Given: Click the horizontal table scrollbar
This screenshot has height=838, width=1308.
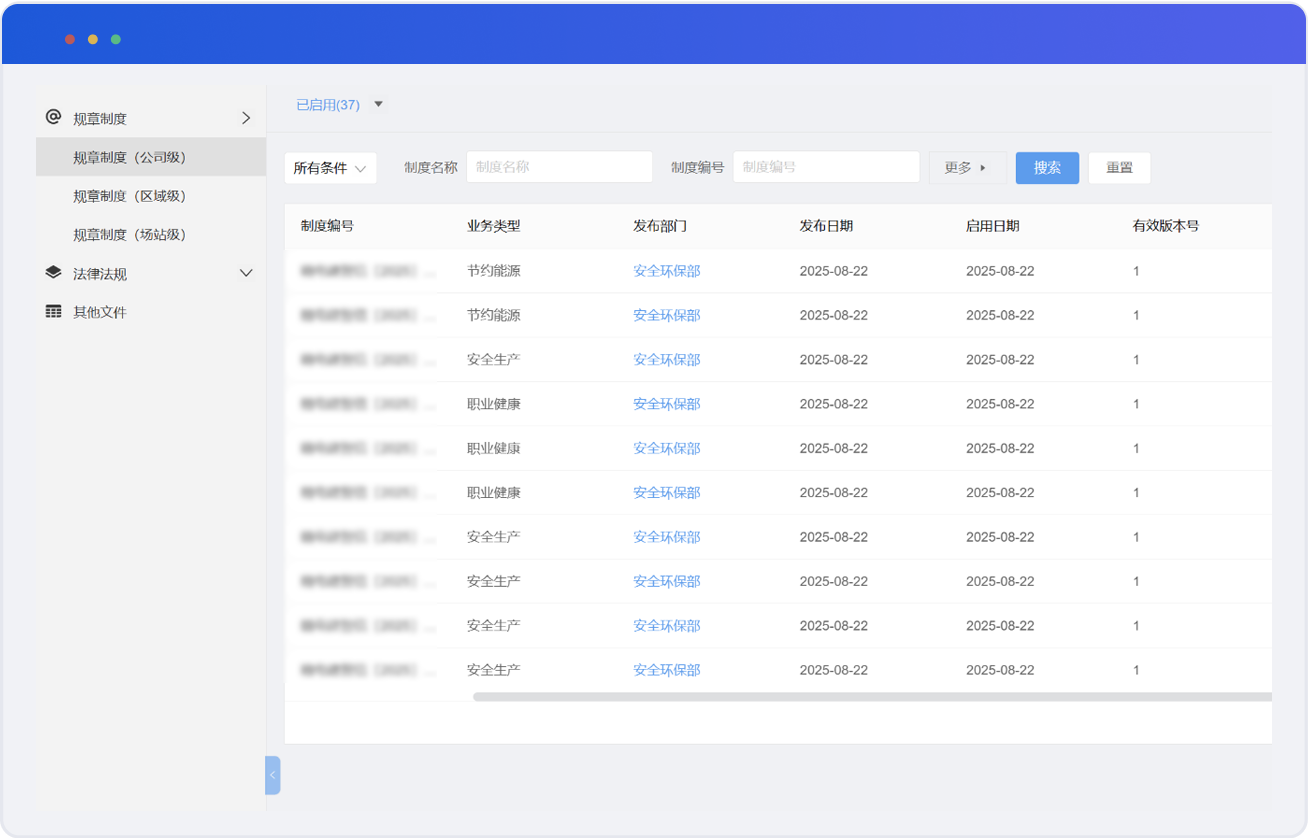Looking at the screenshot, I should [872, 697].
